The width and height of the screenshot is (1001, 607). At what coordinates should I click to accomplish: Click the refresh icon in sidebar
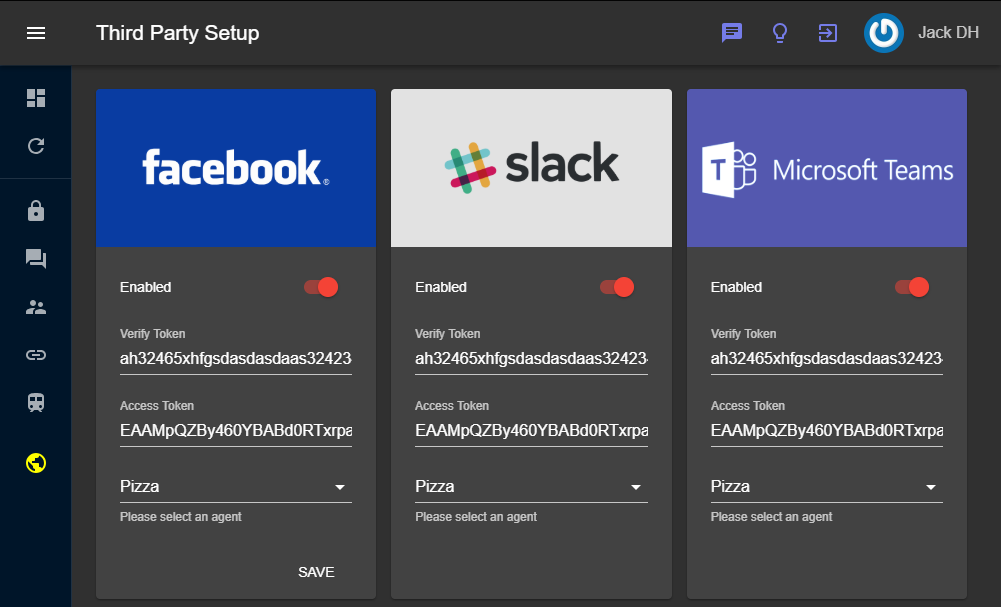pos(36,146)
